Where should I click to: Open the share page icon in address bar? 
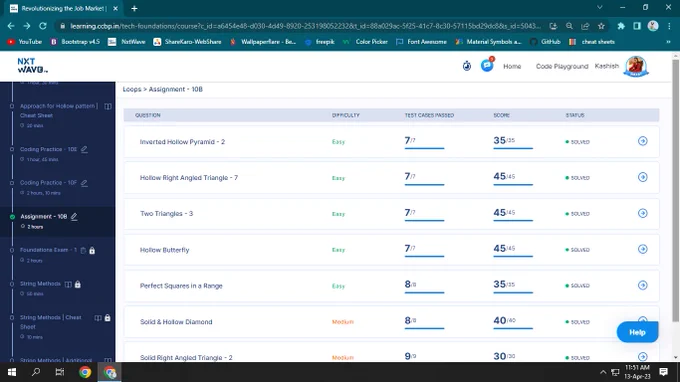pos(585,26)
